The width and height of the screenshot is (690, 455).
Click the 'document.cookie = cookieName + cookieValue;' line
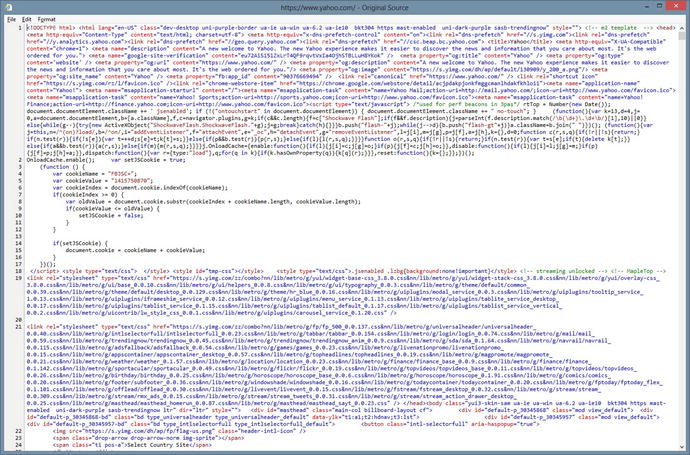pos(136,250)
